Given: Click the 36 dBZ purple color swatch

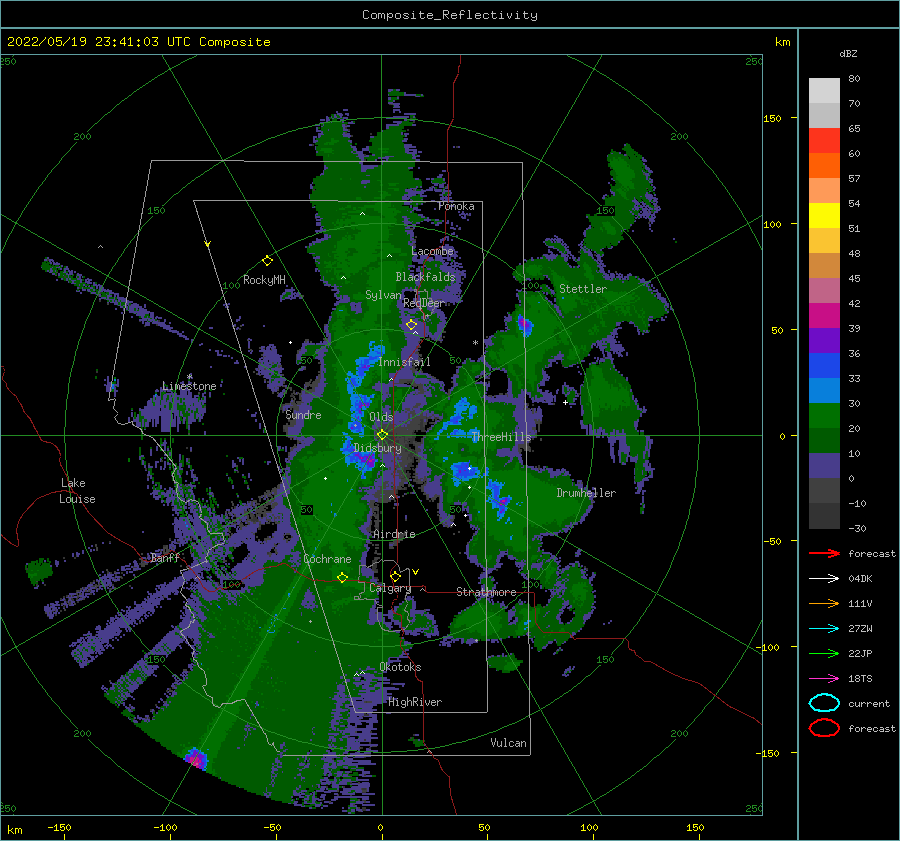Looking at the screenshot, I should click(824, 340).
